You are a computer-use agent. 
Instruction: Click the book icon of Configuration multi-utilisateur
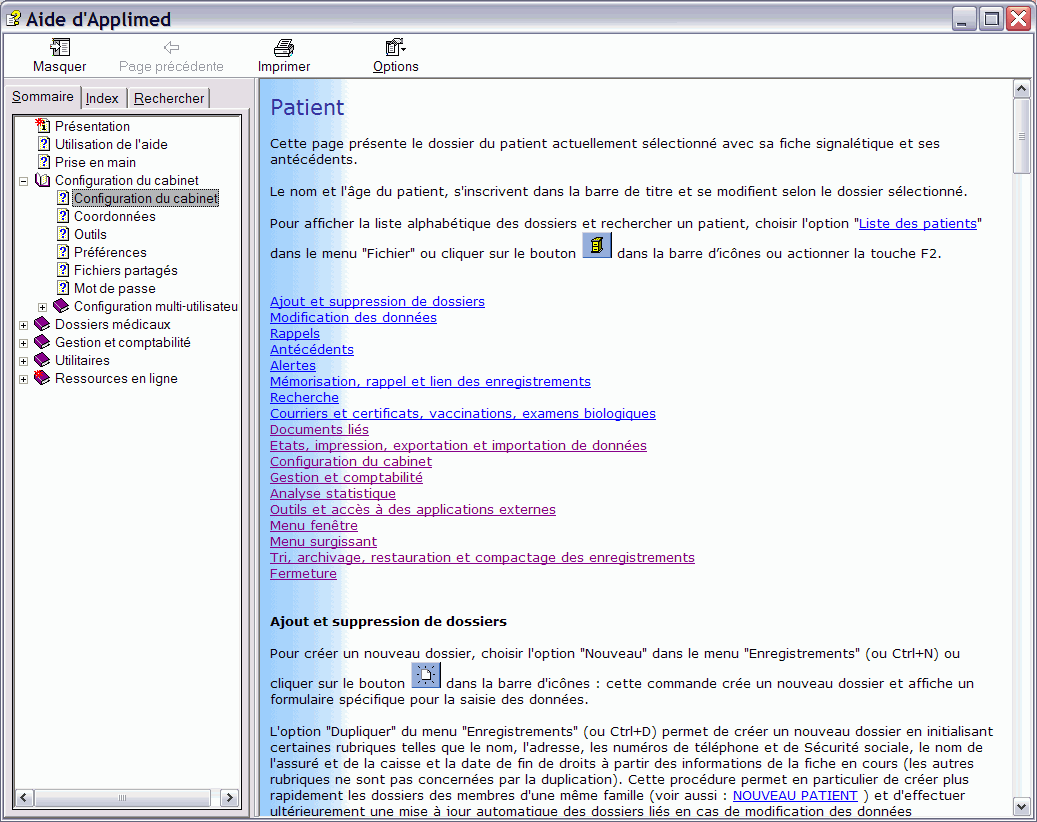(x=62, y=306)
